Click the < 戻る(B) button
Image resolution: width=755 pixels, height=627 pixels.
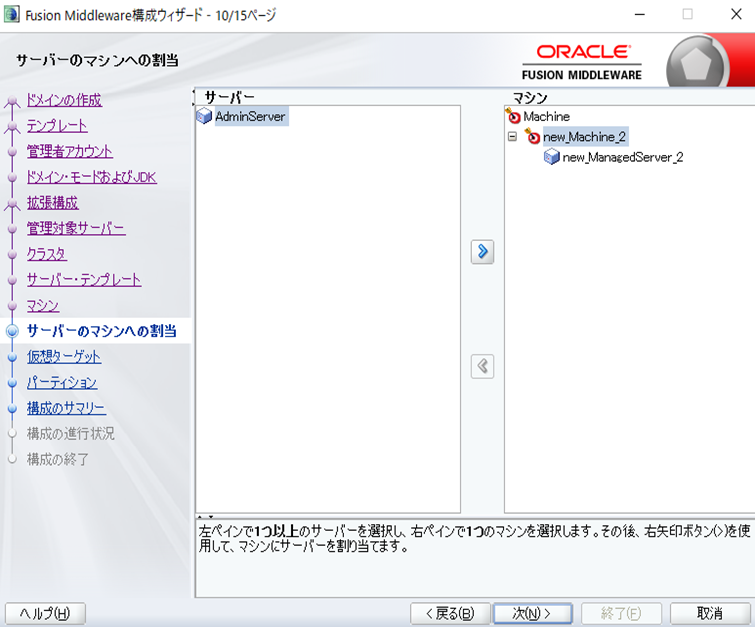pos(449,613)
